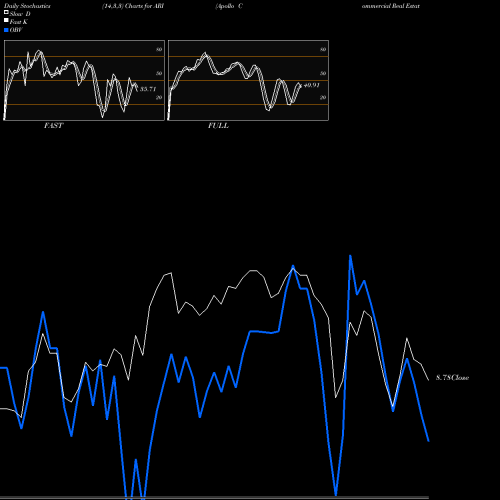
Task: Click the Slow D legend swatch
Action: coord(6,12)
